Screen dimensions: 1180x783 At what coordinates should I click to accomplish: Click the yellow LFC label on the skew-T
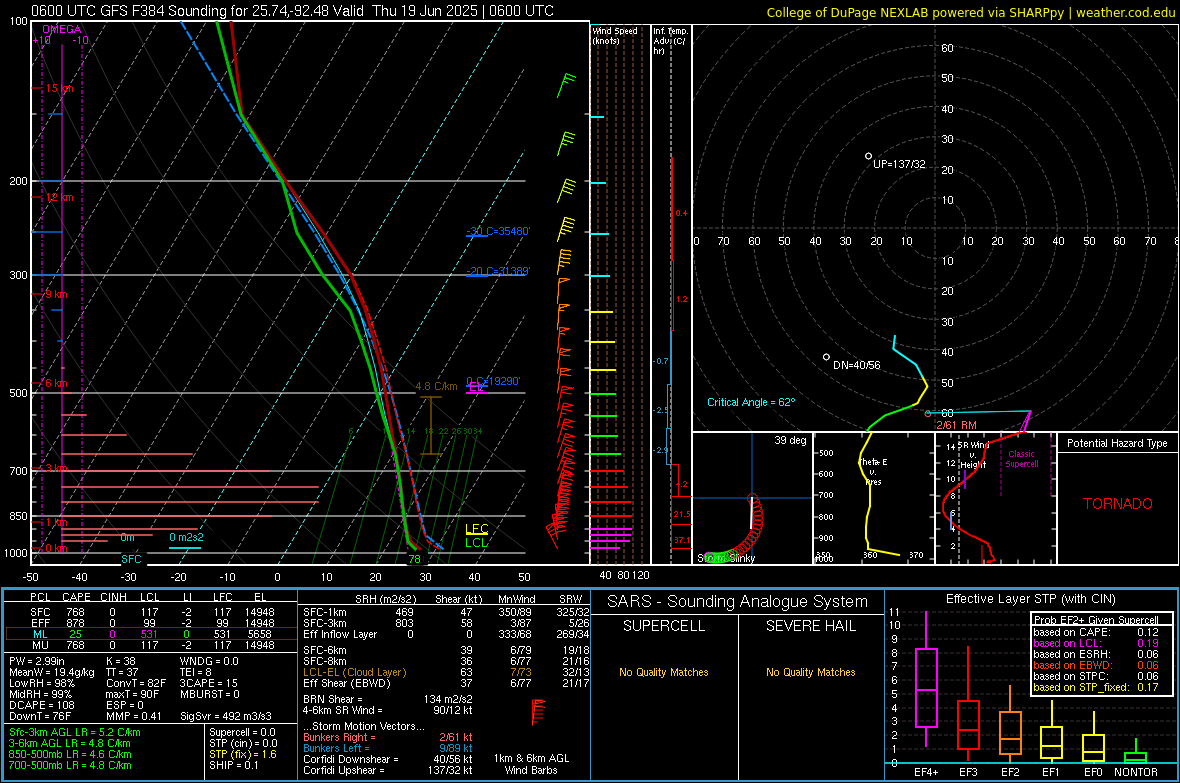click(x=476, y=529)
